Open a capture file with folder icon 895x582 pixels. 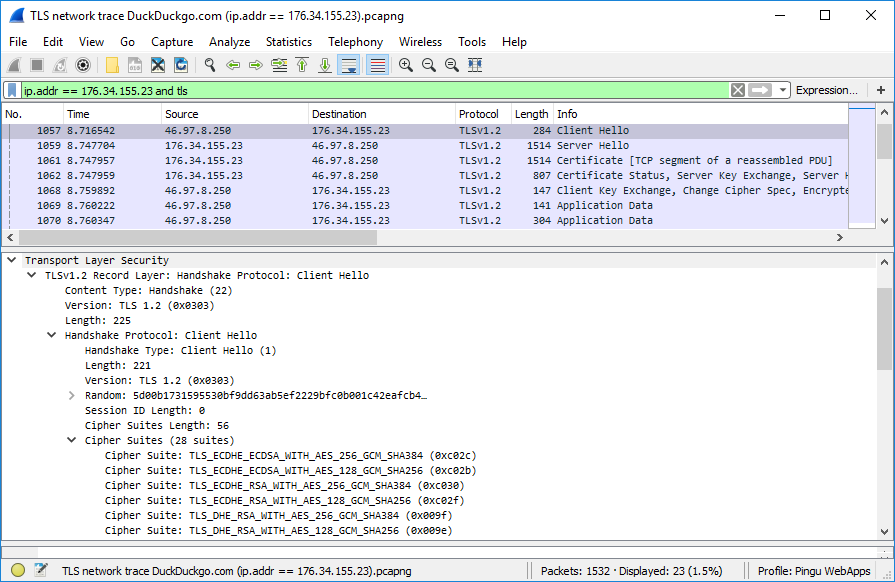[112, 65]
